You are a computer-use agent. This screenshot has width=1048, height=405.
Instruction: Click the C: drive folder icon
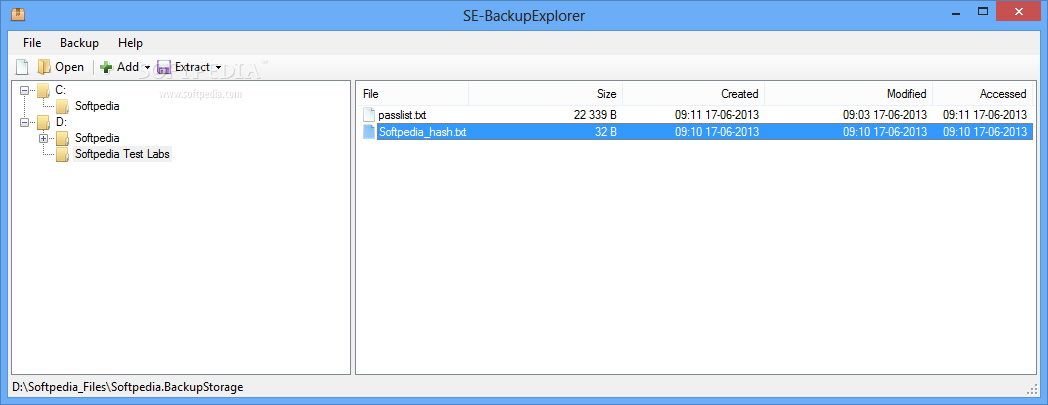click(44, 90)
